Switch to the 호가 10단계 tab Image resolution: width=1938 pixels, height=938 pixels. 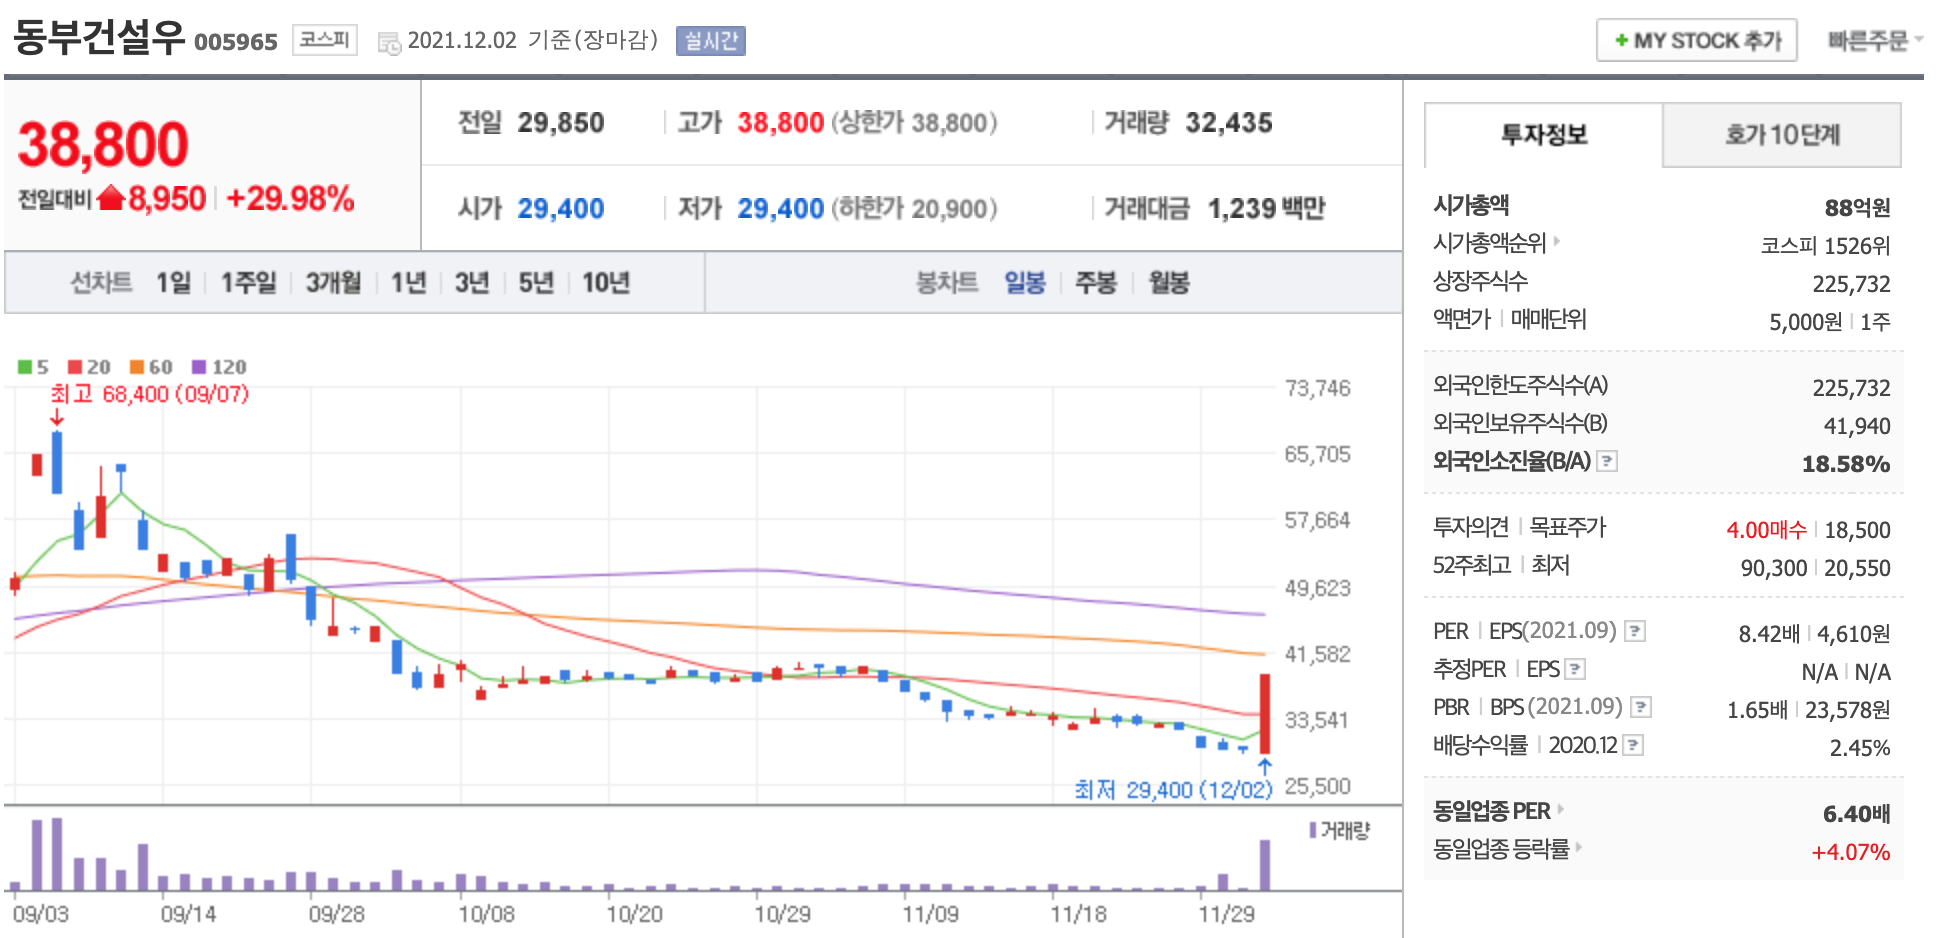click(1781, 135)
